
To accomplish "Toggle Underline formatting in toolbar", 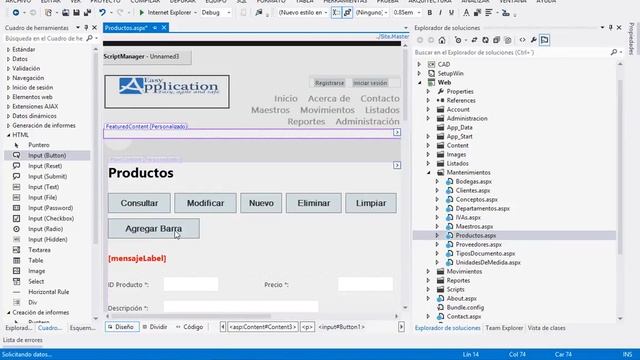I will click(451, 13).
